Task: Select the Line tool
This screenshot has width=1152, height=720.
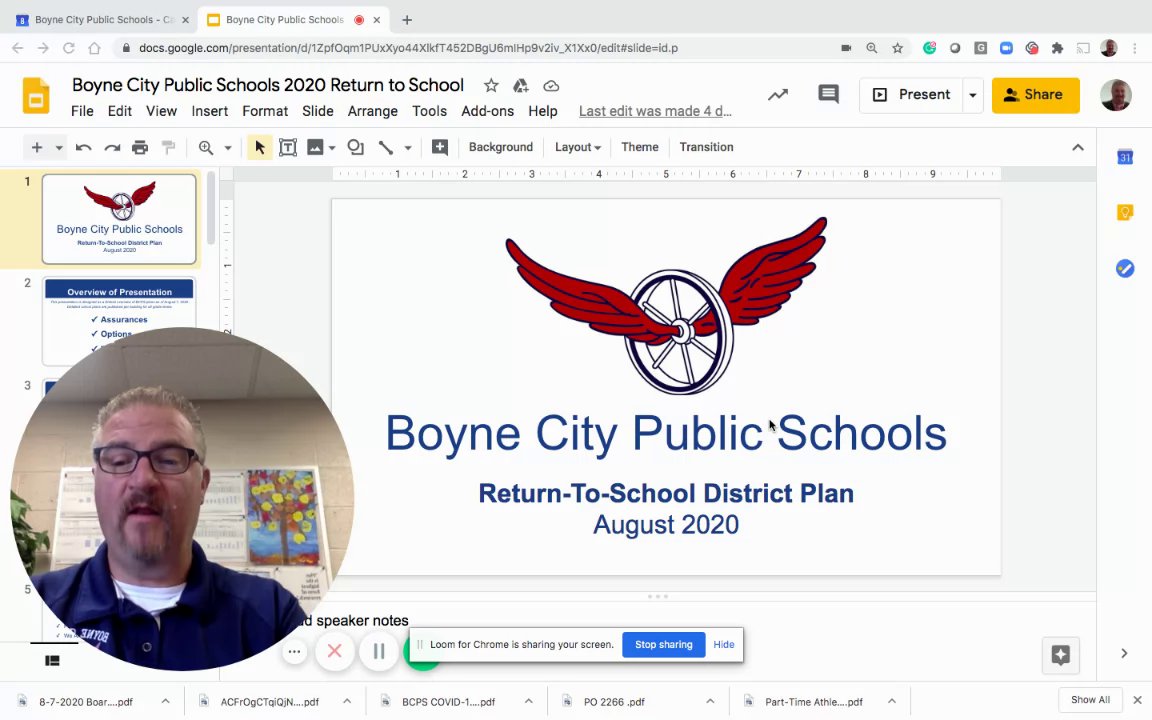Action: 386,148
